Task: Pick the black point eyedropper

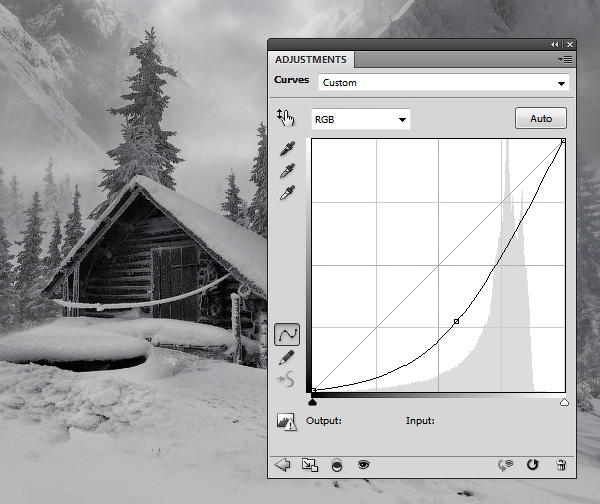Action: (x=287, y=148)
